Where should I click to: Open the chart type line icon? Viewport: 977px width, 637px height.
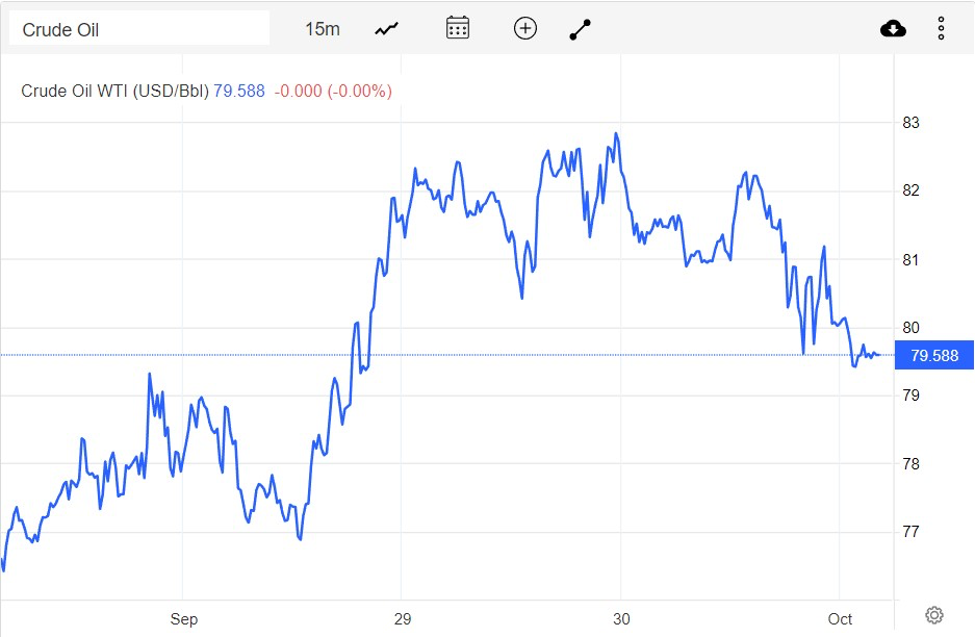386,29
